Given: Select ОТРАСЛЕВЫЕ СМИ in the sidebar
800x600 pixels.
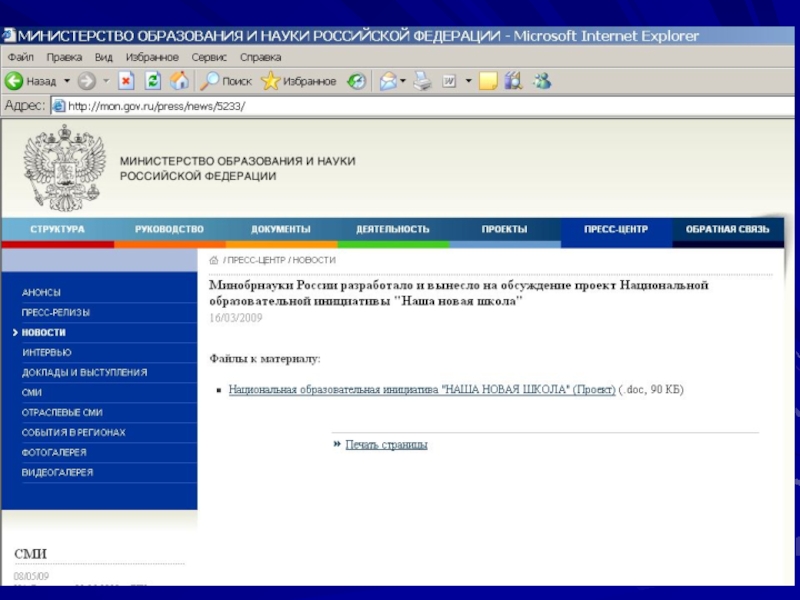Looking at the screenshot, I should click(x=62, y=412).
